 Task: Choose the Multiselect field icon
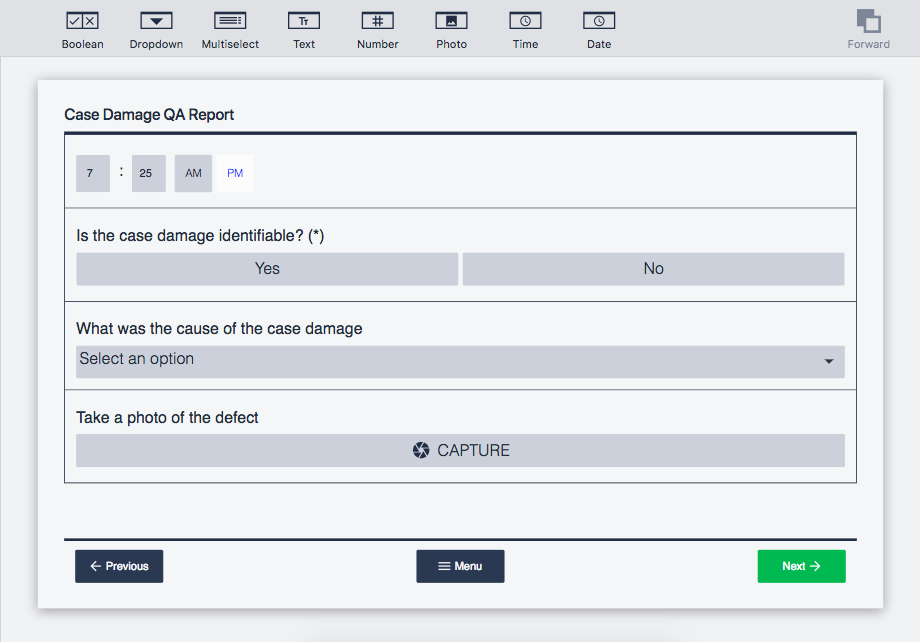[x=230, y=21]
